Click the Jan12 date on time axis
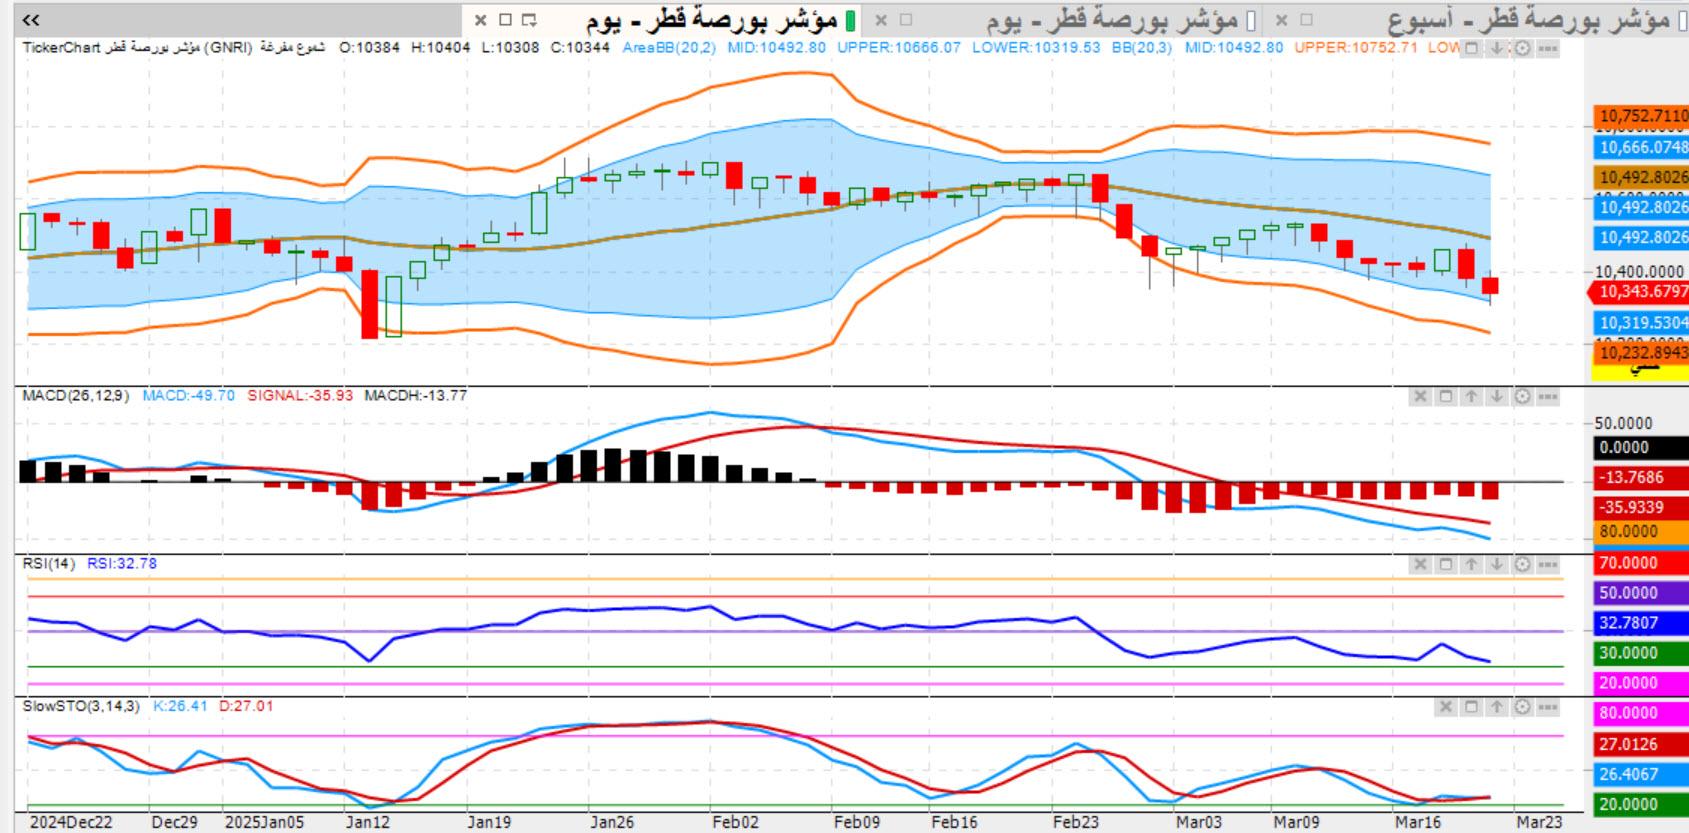This screenshot has width=1689, height=833. (368, 822)
